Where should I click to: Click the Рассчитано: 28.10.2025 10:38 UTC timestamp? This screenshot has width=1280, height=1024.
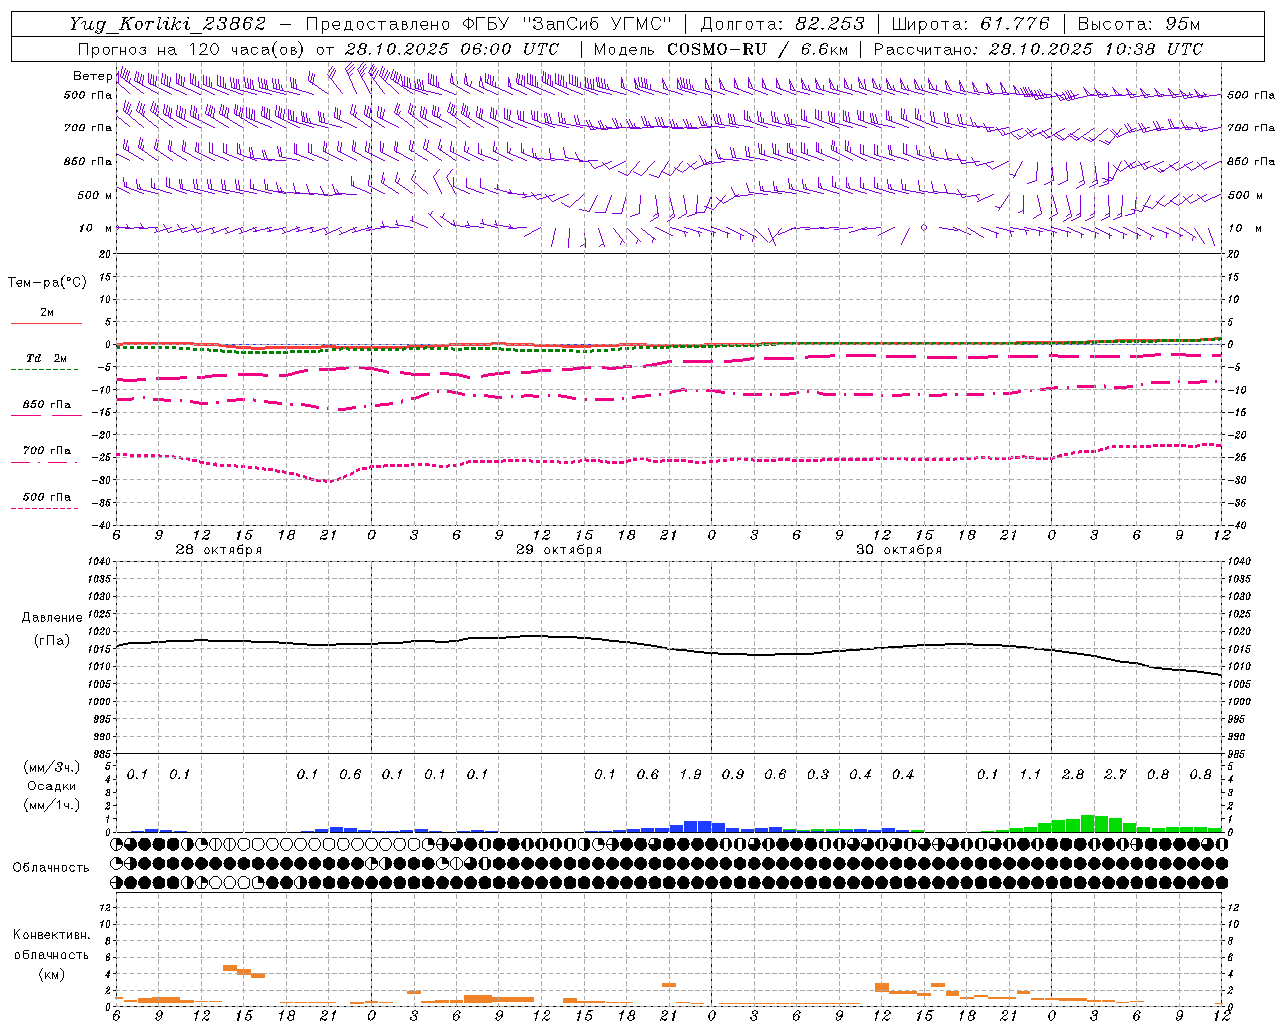pyautogui.click(x=1038, y=49)
